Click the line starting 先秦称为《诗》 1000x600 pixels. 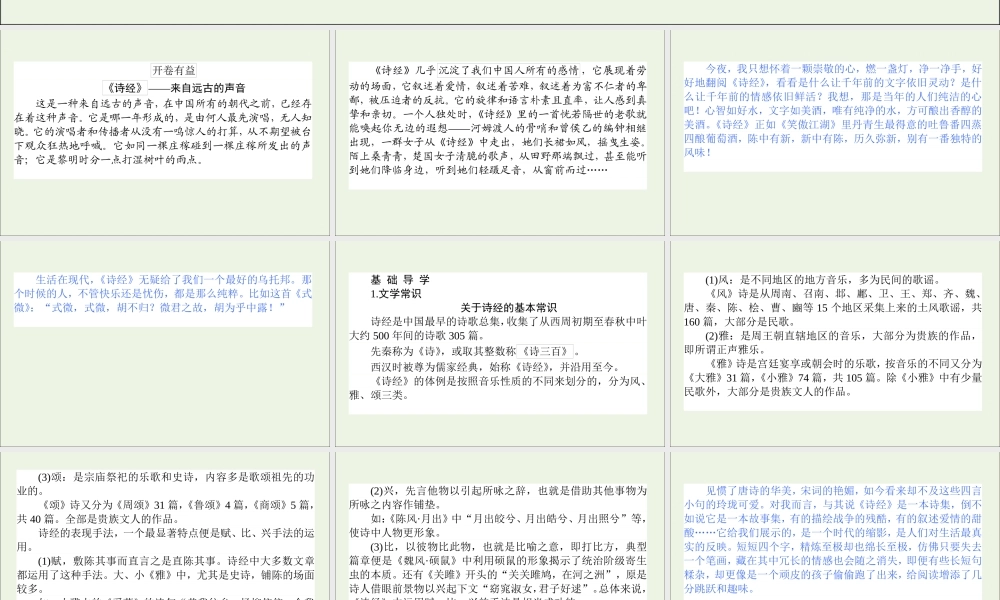(476, 351)
